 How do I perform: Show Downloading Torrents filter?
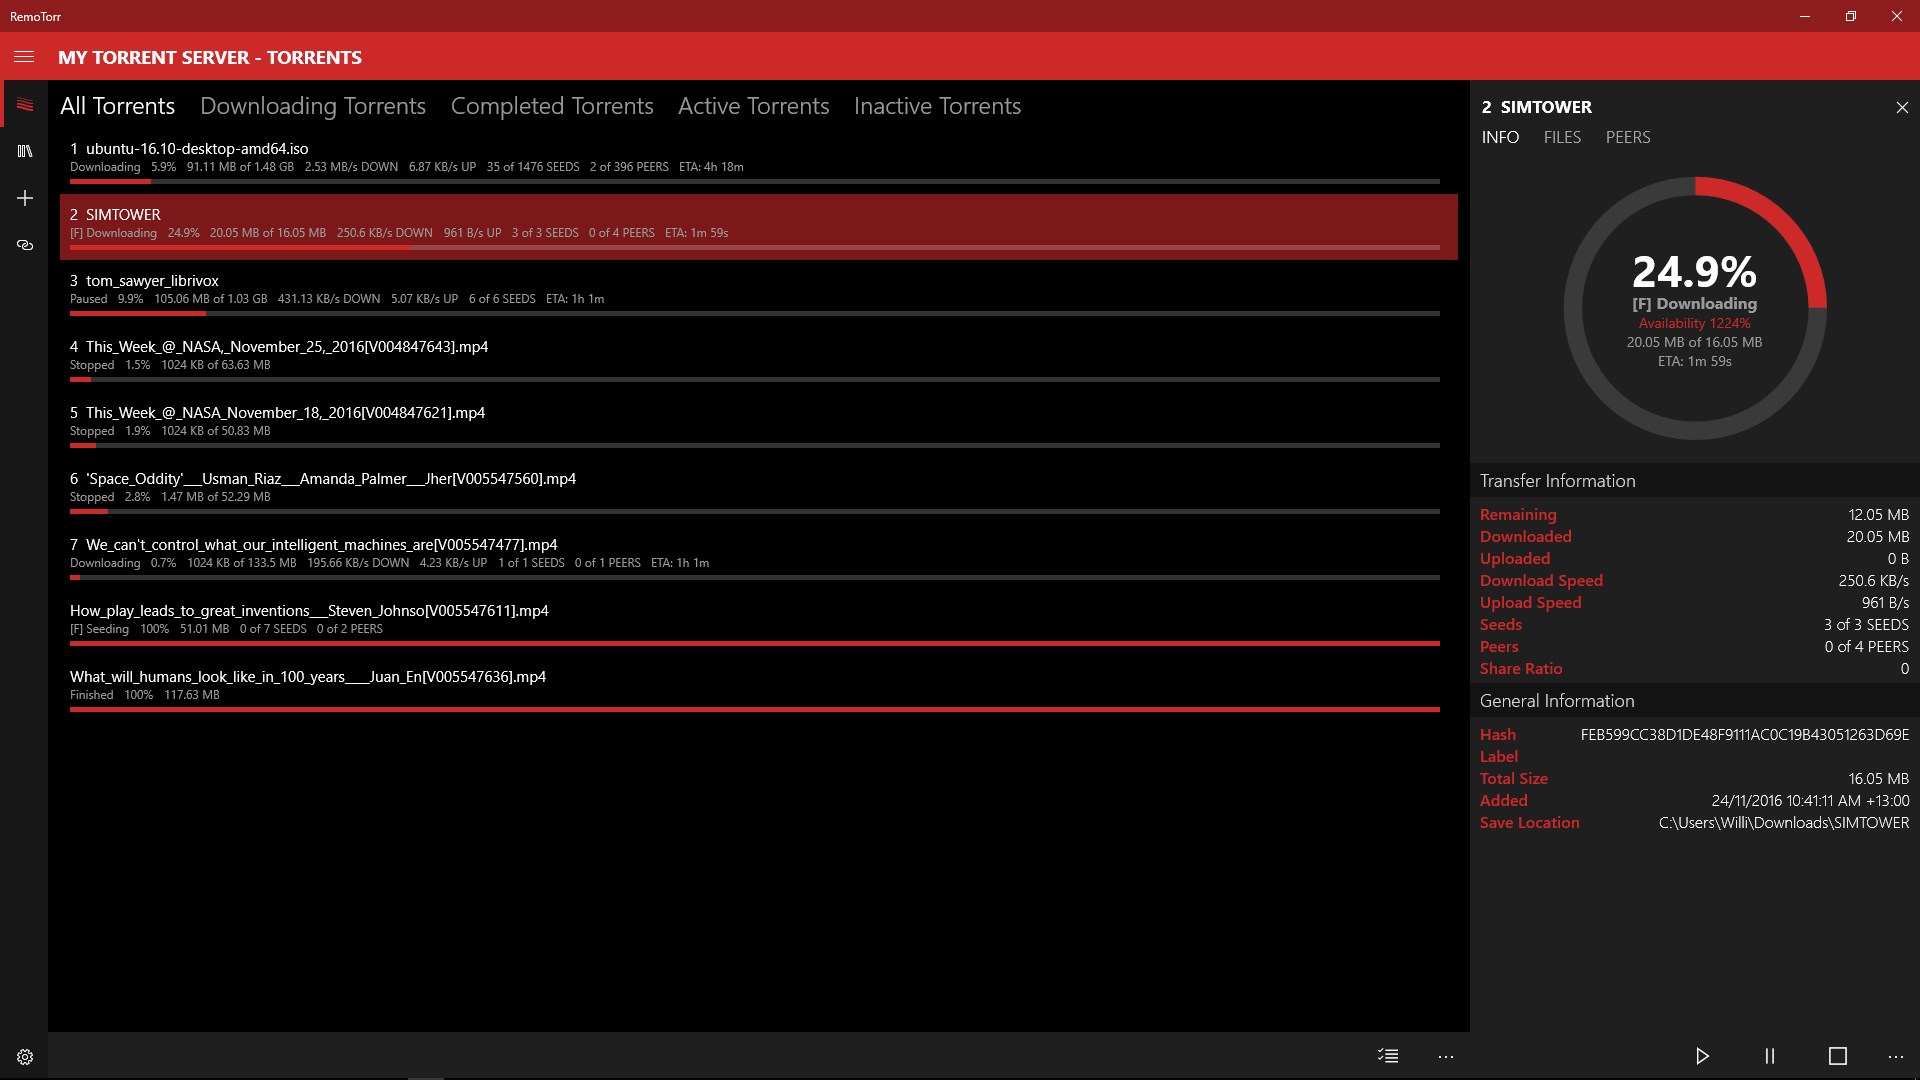tap(312, 106)
